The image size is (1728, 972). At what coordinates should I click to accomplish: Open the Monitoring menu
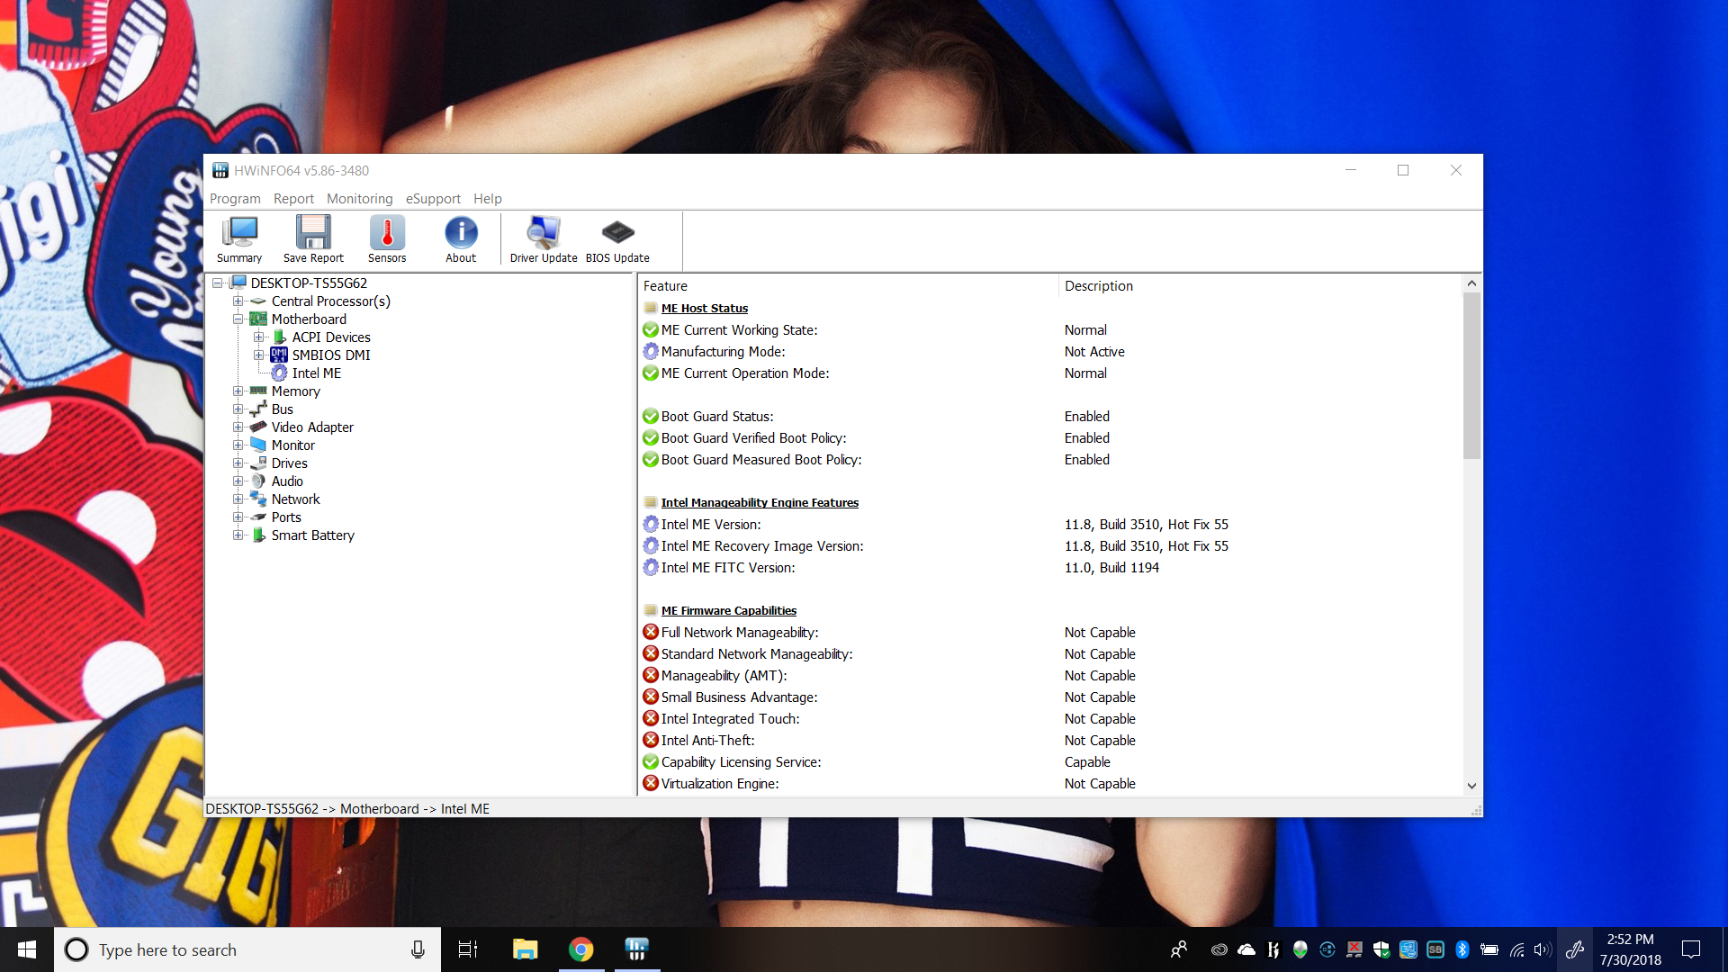pos(359,199)
